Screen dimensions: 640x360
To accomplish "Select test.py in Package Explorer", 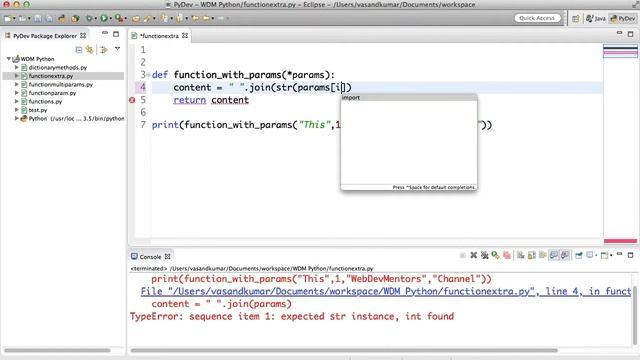I will (38, 110).
